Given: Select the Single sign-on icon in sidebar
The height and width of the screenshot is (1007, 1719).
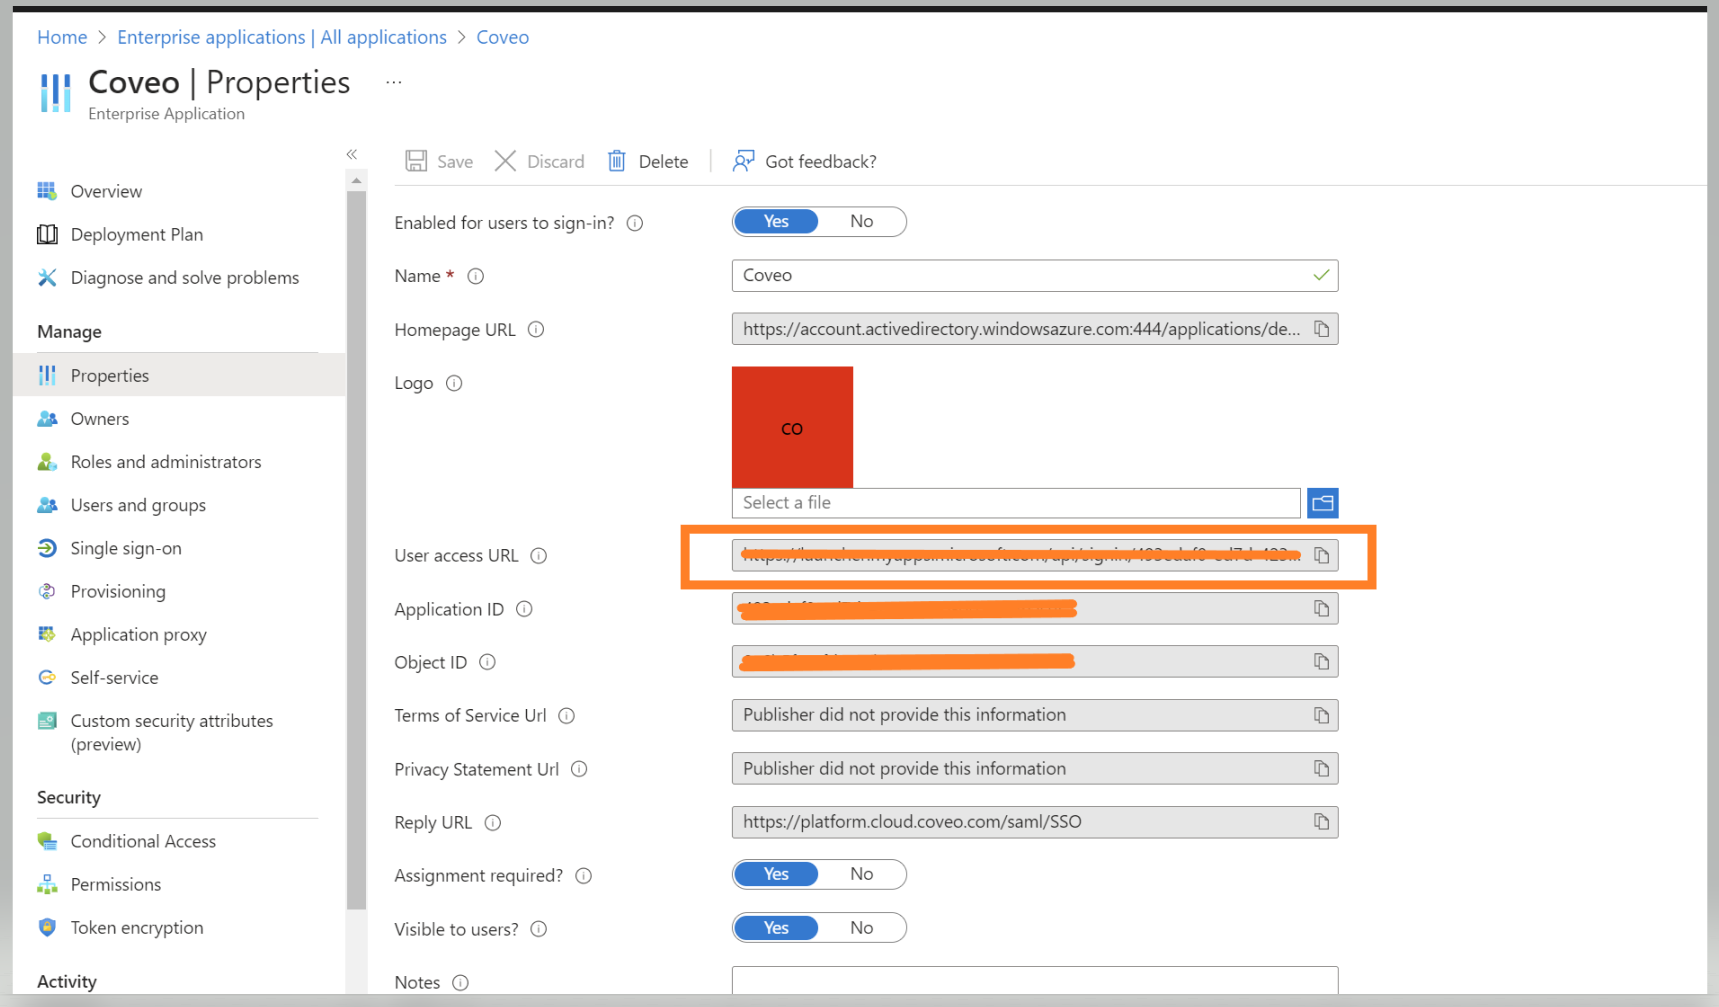Looking at the screenshot, I should pyautogui.click(x=47, y=548).
